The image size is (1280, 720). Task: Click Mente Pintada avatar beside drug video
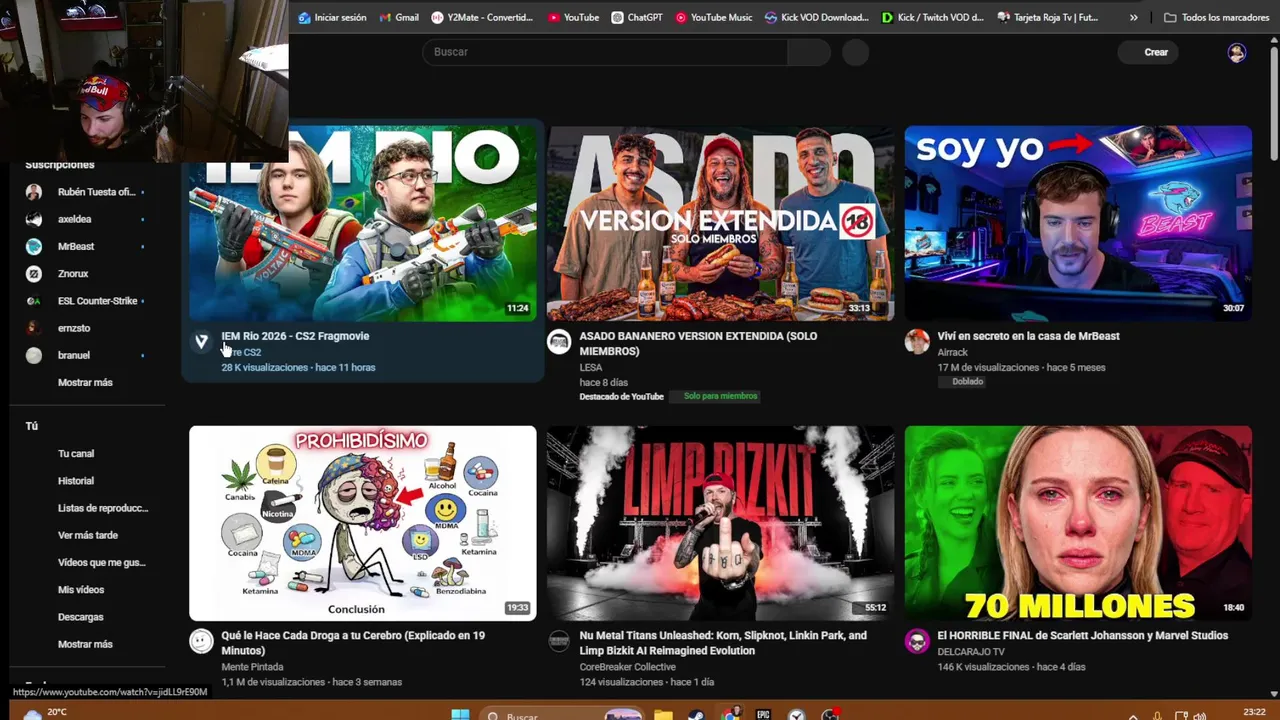(x=201, y=641)
